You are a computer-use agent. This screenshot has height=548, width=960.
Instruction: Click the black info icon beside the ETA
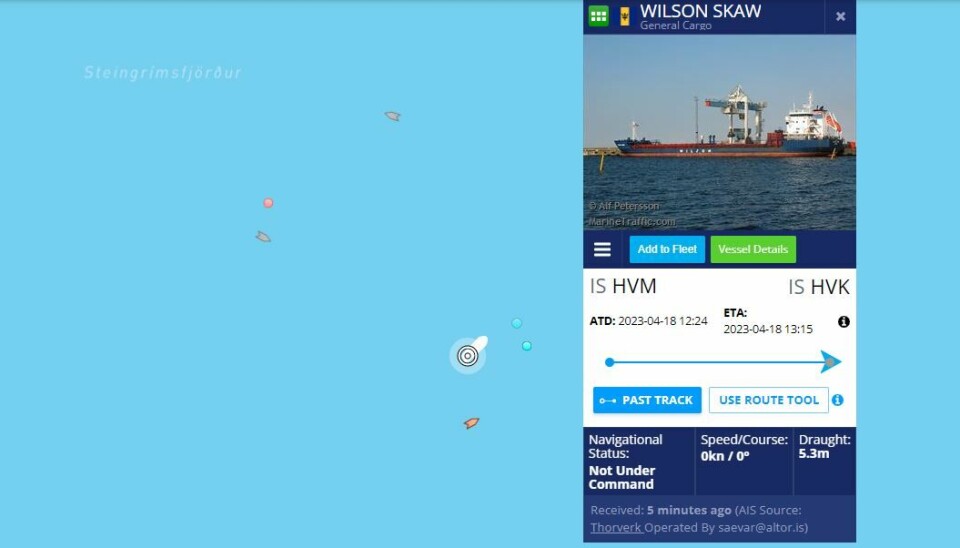844,321
